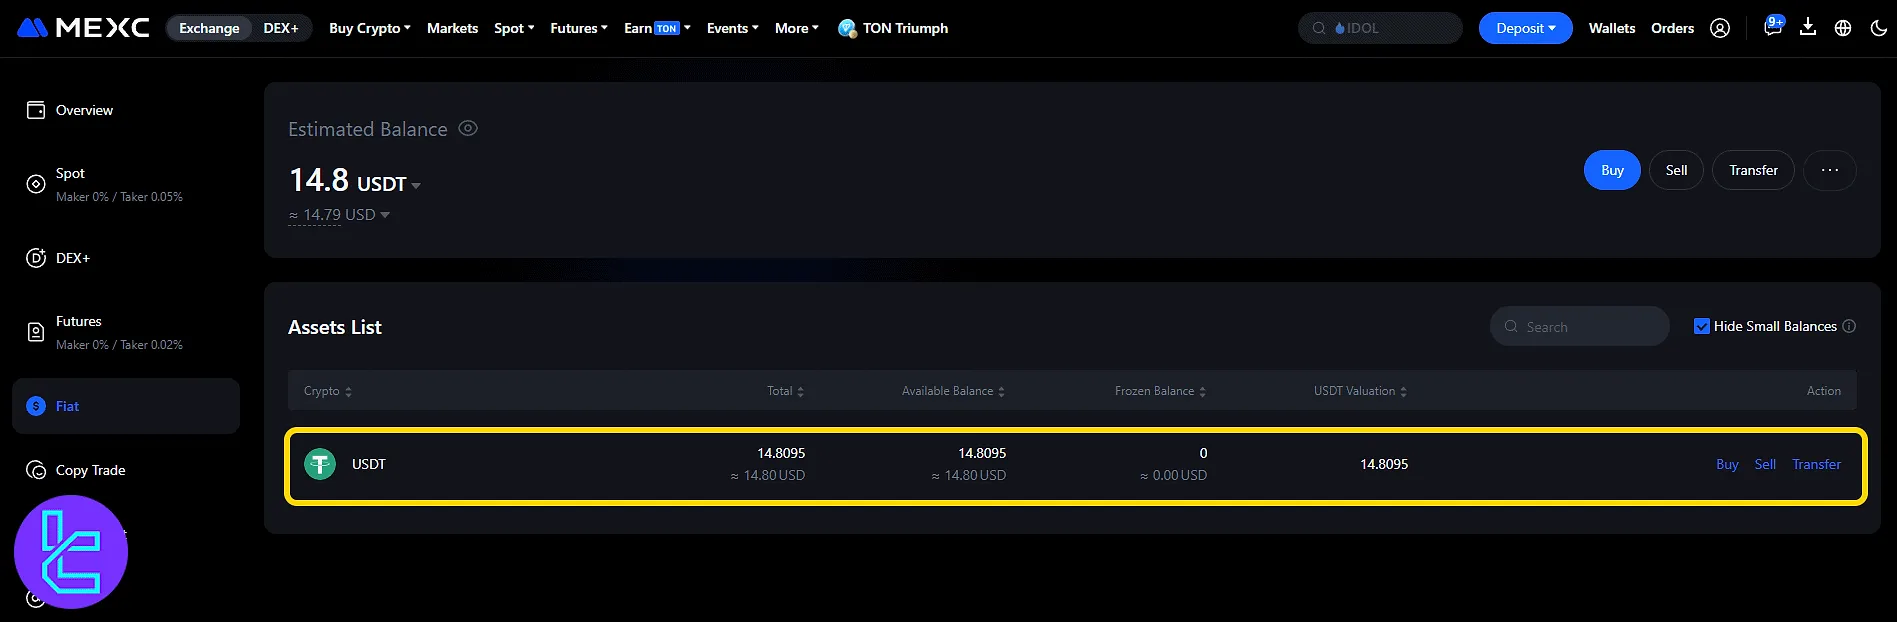
Task: Expand the Buy Crypto menu
Action: (370, 28)
